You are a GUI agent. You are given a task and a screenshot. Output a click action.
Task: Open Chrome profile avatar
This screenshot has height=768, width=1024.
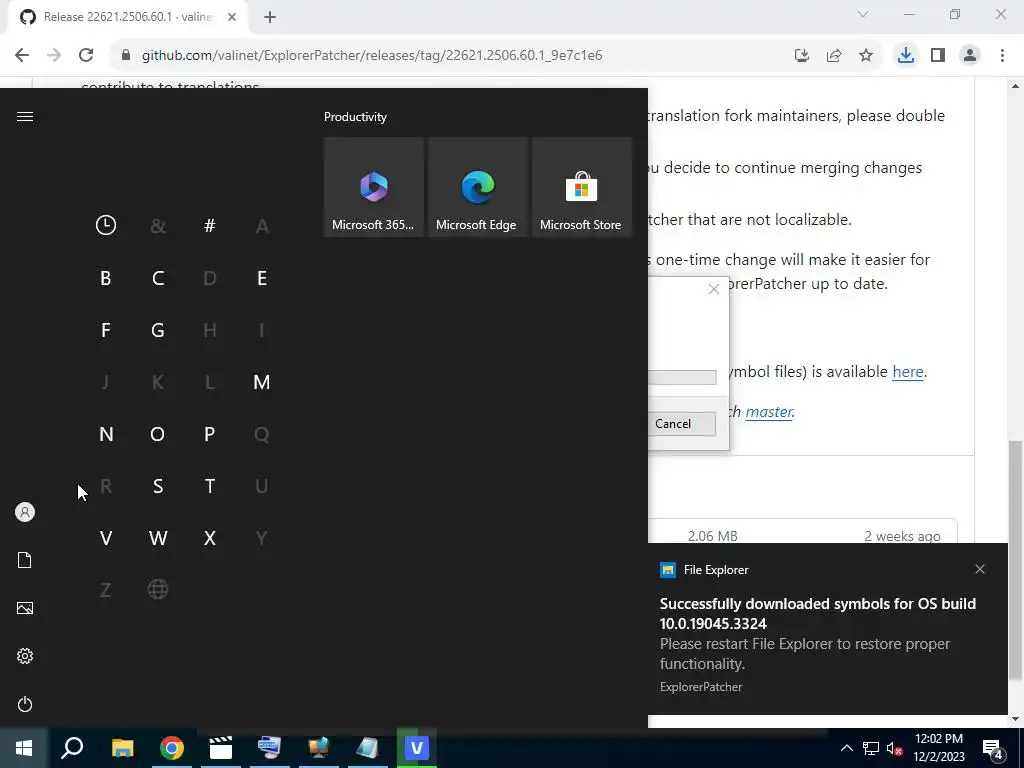pos(970,56)
